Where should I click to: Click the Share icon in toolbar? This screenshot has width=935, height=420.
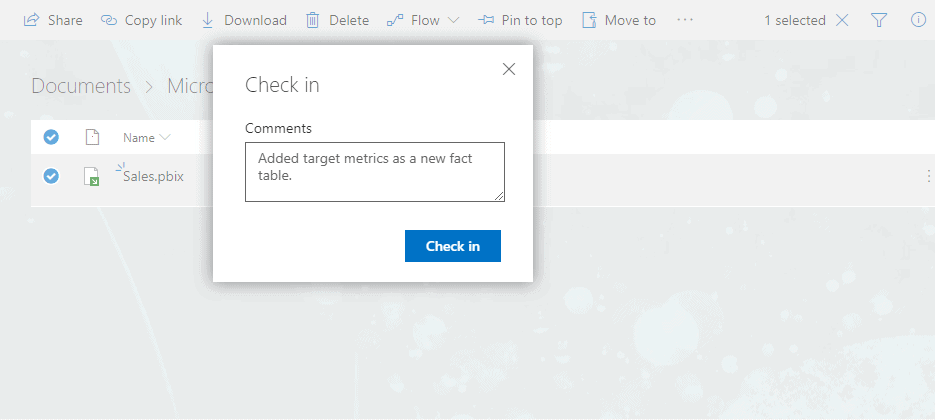[31, 20]
